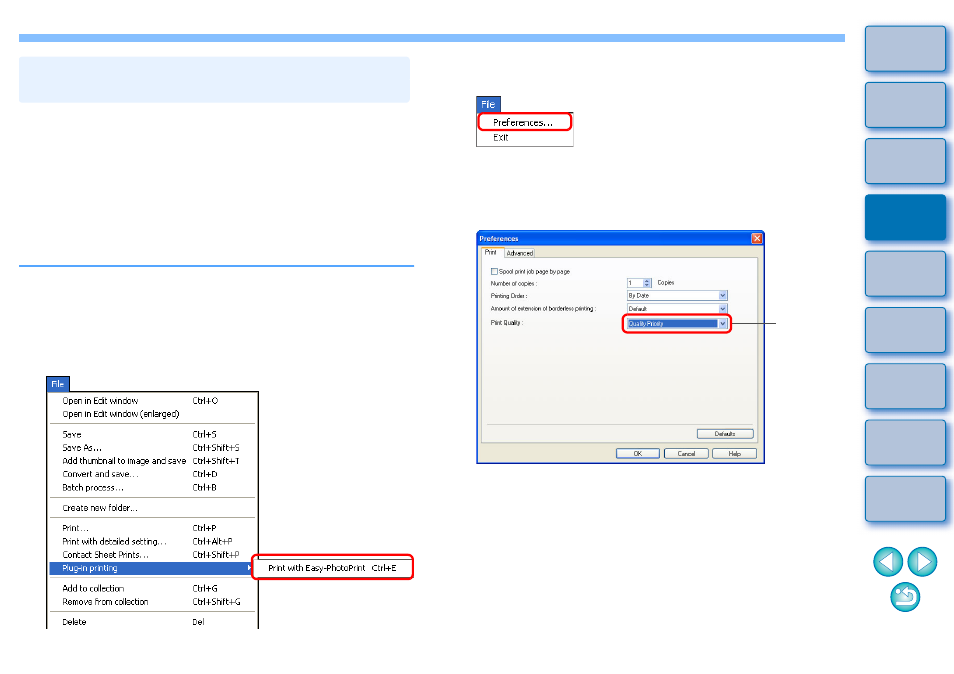Expand the Print Quality dropdown

723,324
